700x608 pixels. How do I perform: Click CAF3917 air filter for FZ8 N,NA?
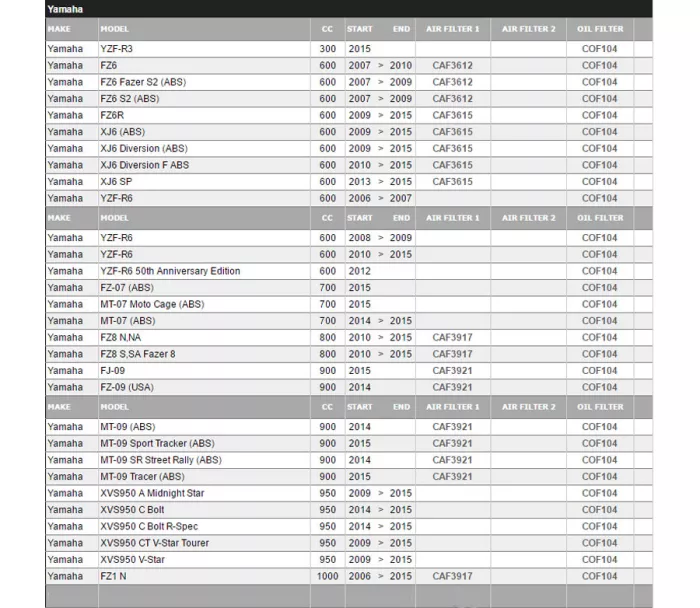[x=452, y=337]
